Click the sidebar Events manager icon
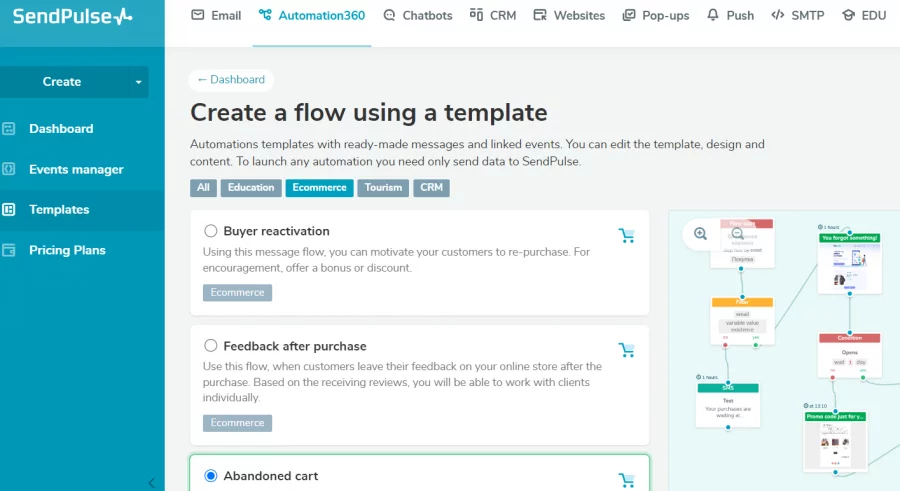Viewport: 900px width, 491px height. (x=8, y=169)
